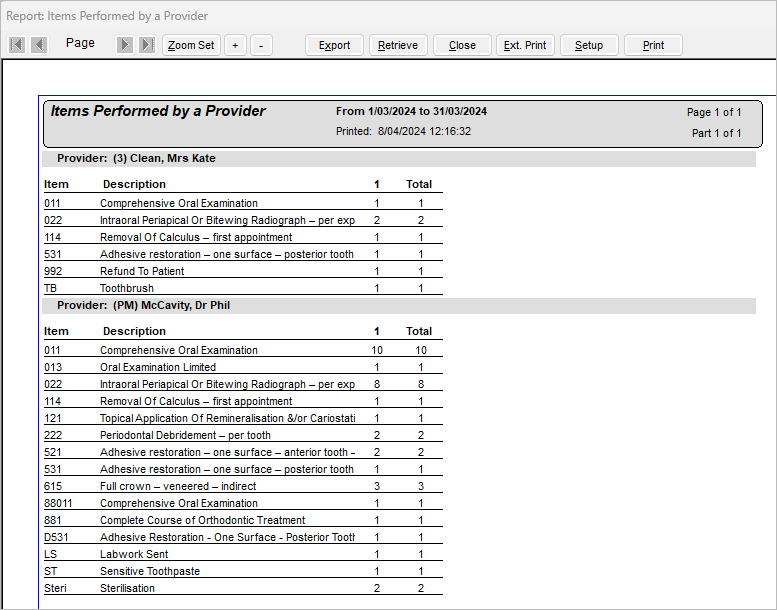This screenshot has width=777, height=610.
Task: Open report Setup
Action: pyautogui.click(x=589, y=45)
